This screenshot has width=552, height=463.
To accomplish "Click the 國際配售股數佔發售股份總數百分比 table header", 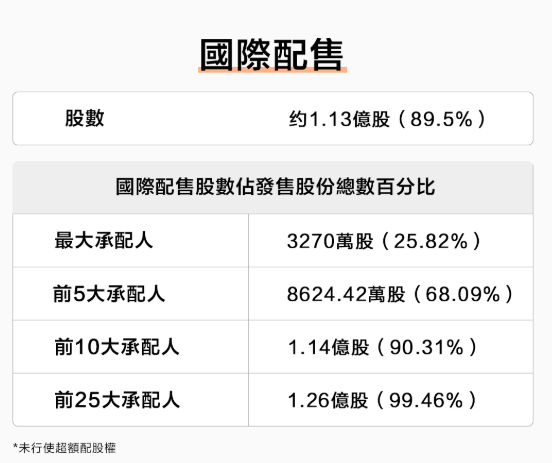I will pos(275,187).
